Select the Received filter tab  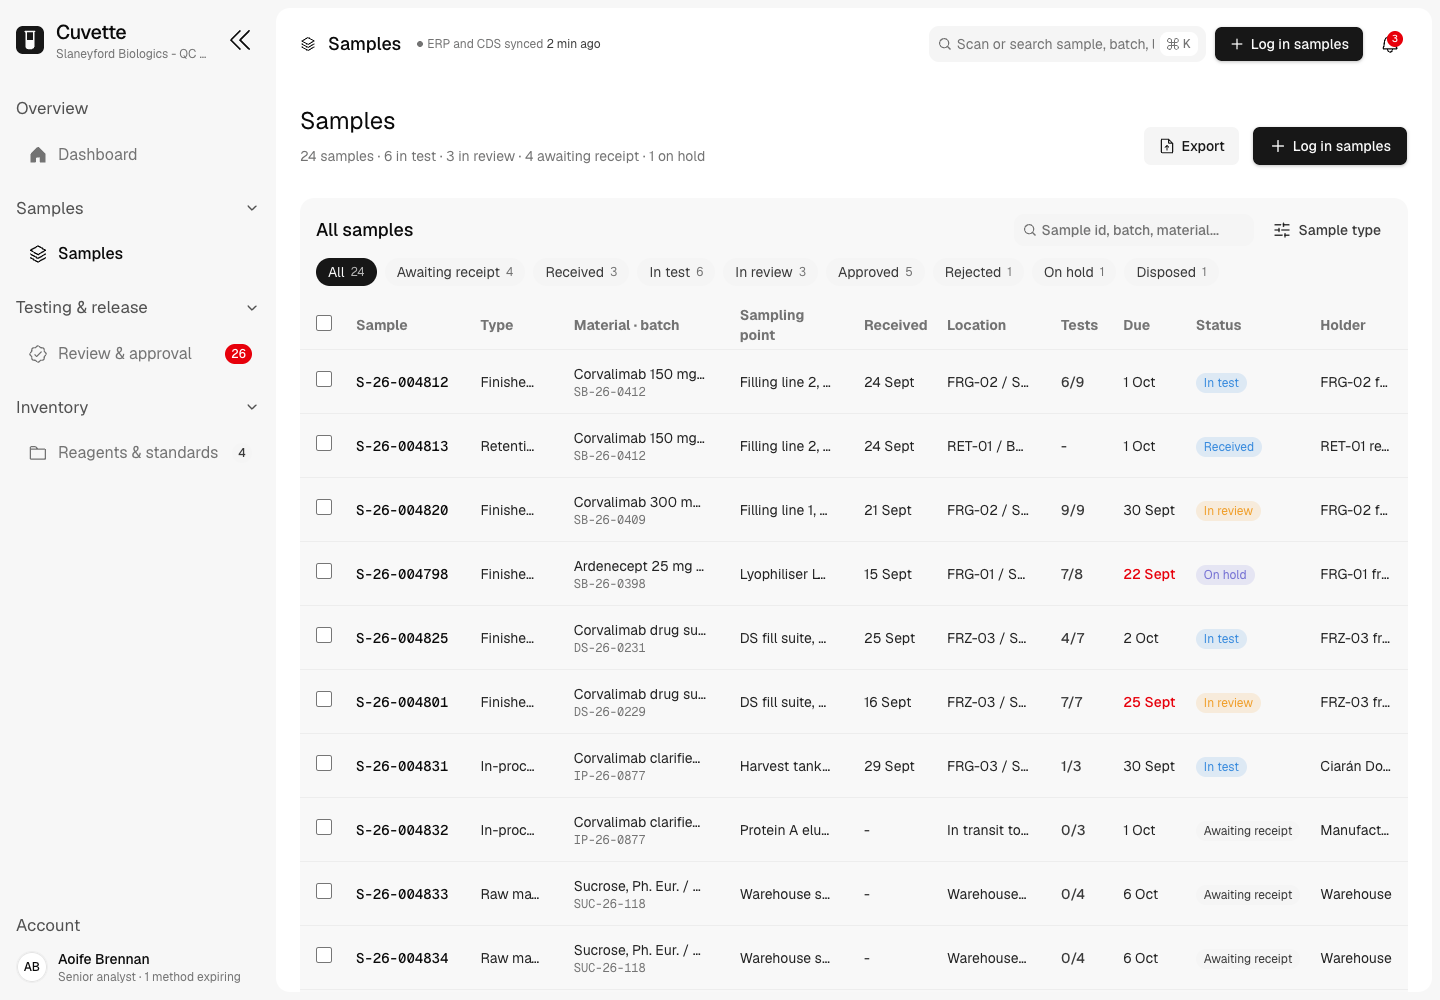[x=581, y=272]
